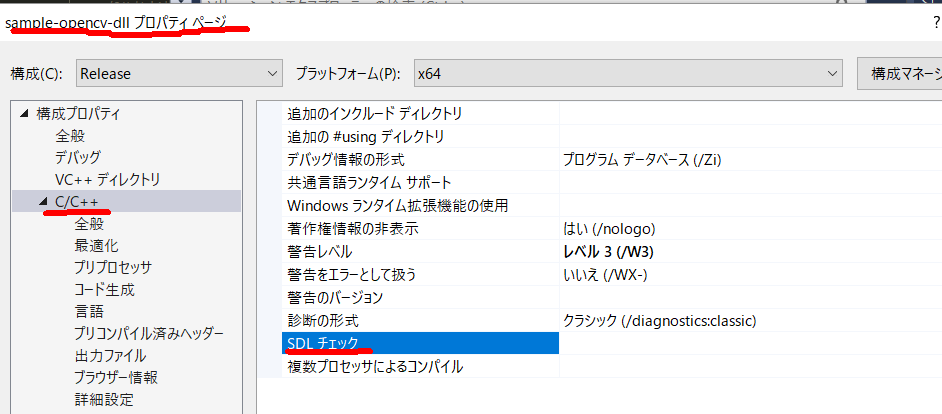942x414 pixels.
Task: Select the C/C++ tree item
Action: click(76, 202)
